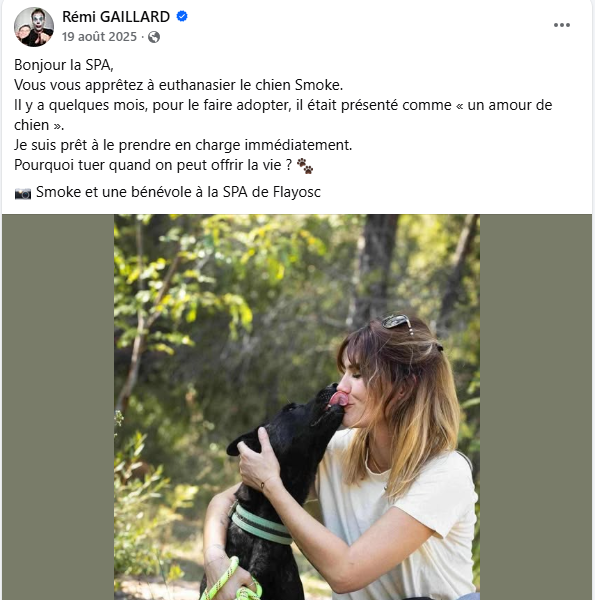Click the camera emoji before the caption

[x=23, y=193]
